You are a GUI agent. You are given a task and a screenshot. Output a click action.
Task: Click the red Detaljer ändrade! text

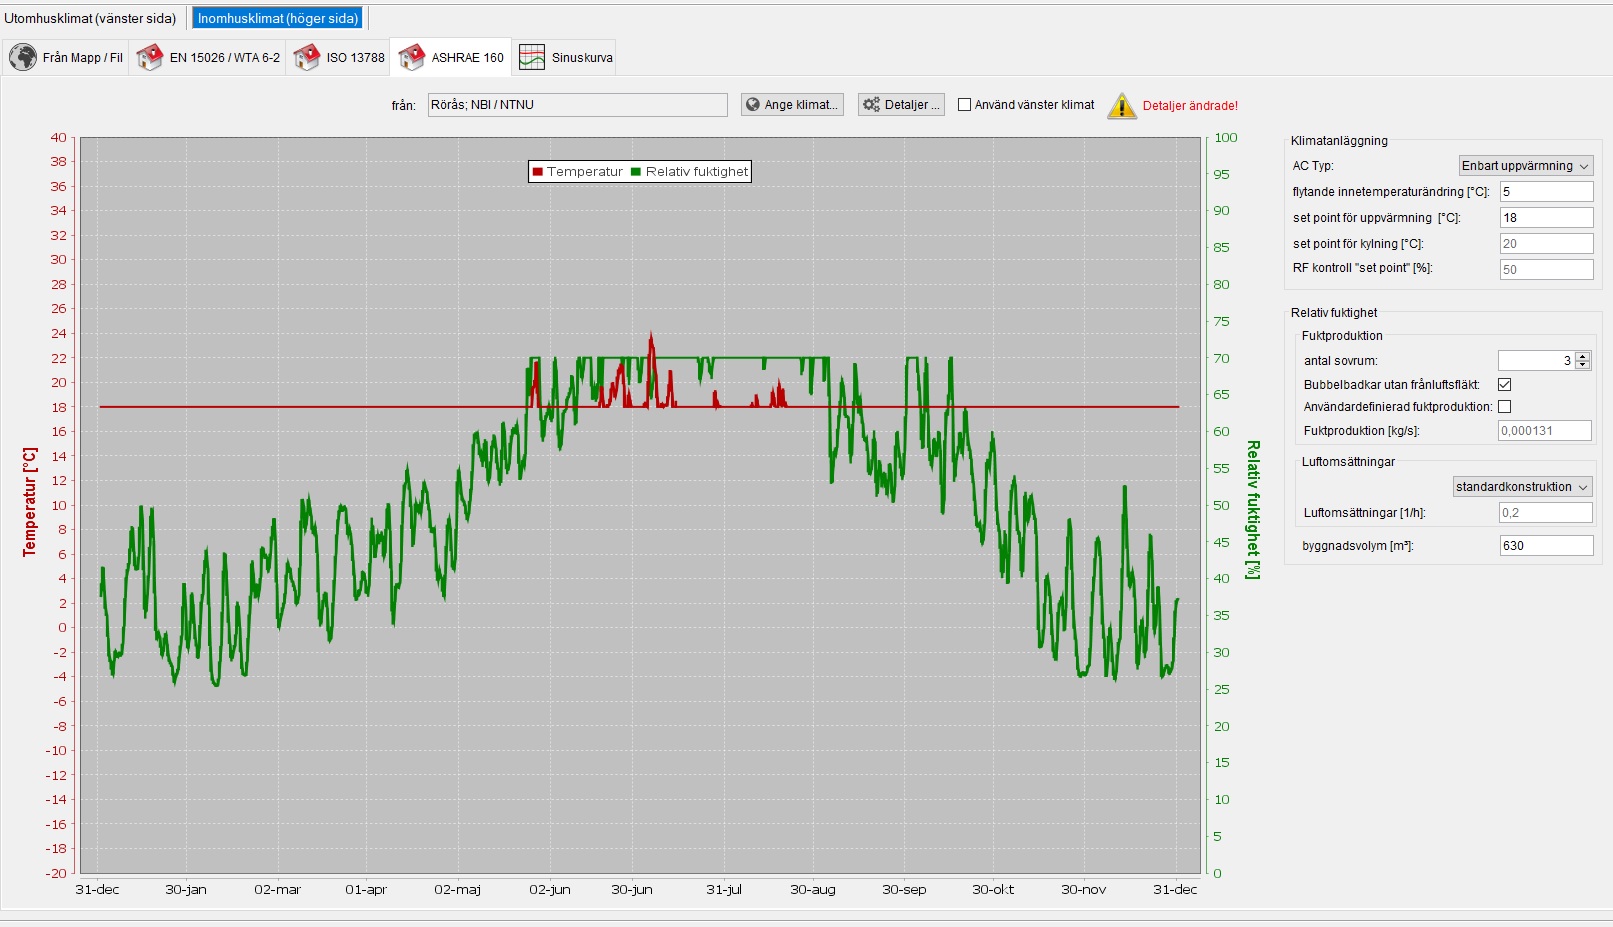[x=1190, y=106]
